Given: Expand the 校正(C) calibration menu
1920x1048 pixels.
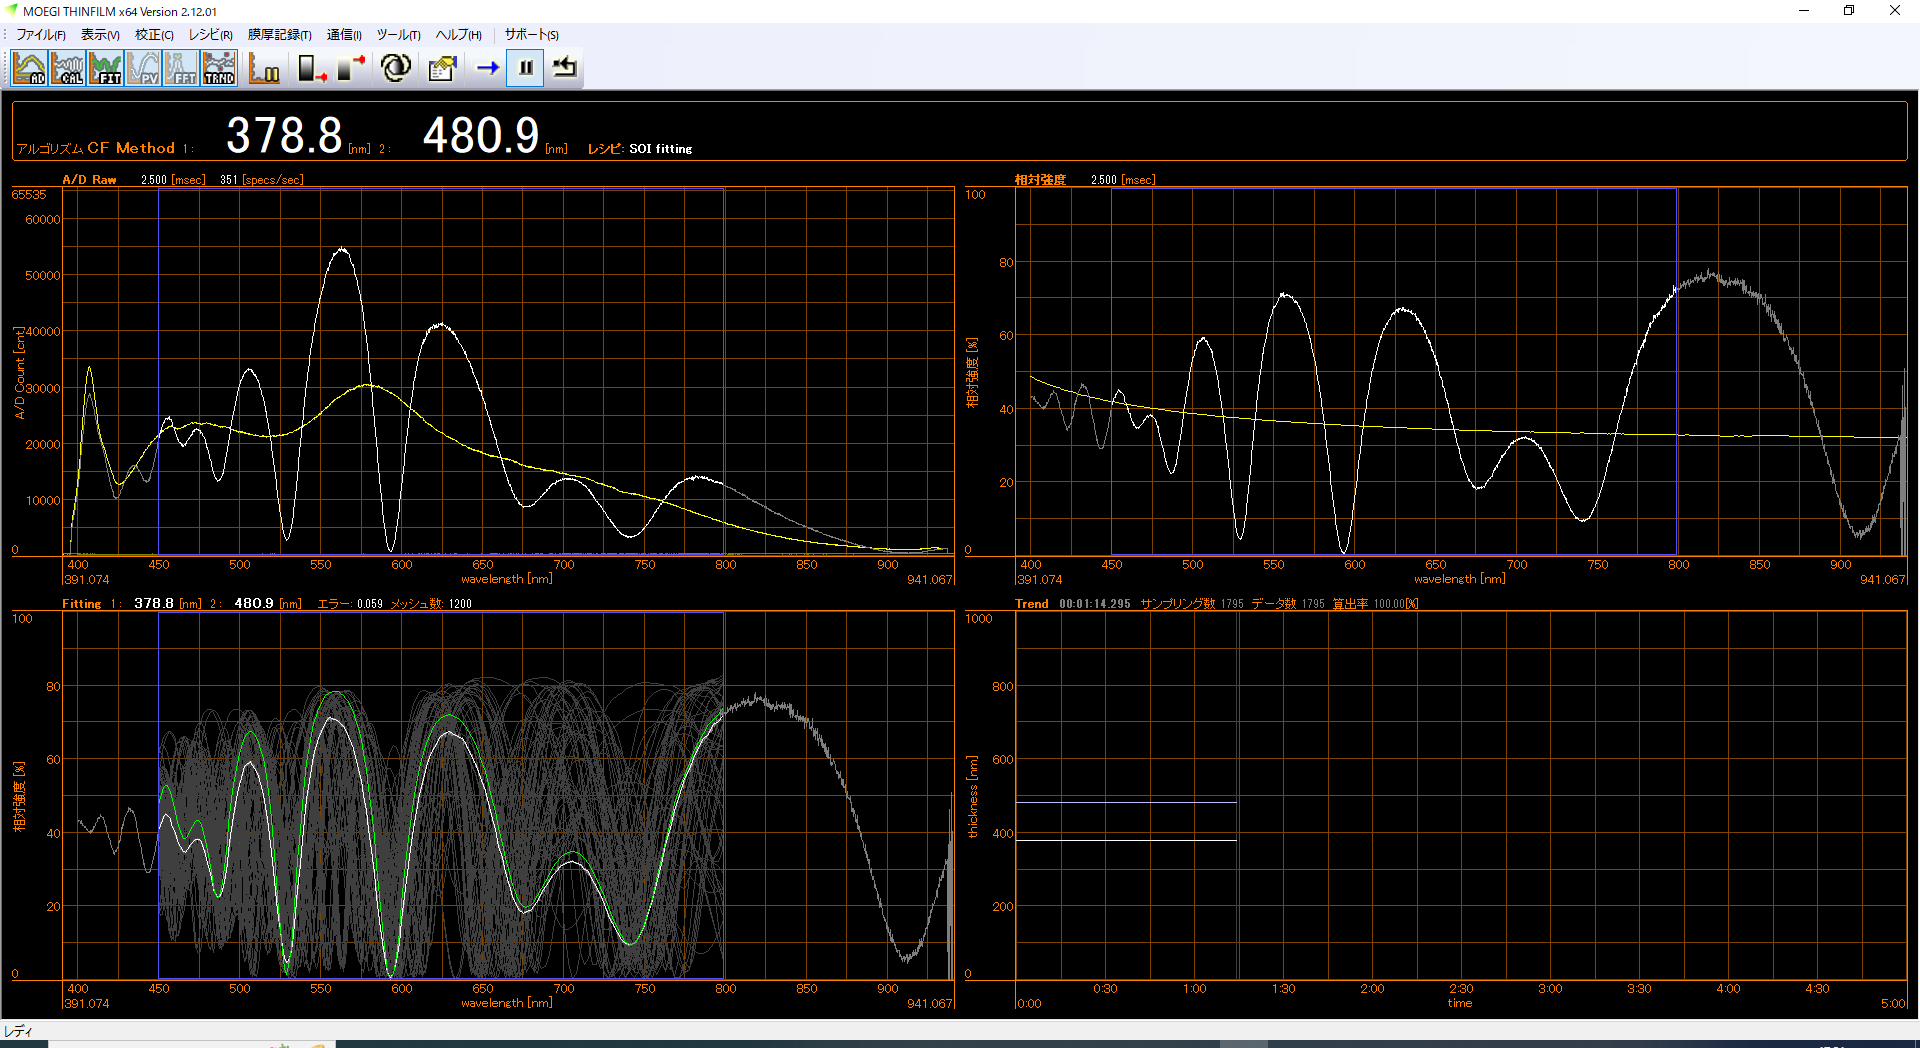Looking at the screenshot, I should (x=154, y=35).
